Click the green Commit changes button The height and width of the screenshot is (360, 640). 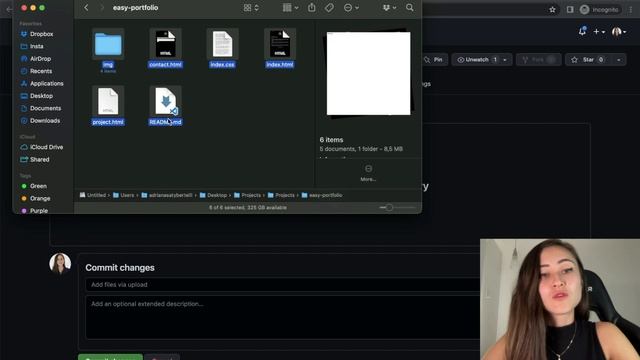point(110,357)
